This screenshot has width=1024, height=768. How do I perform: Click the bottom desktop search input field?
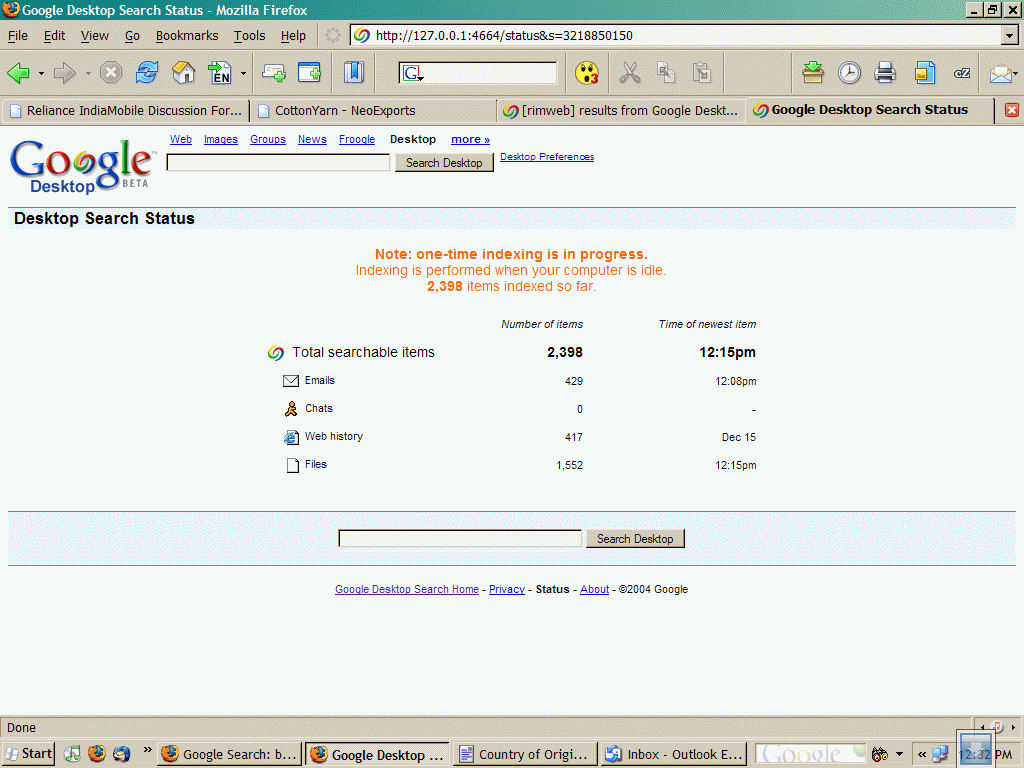(x=460, y=539)
